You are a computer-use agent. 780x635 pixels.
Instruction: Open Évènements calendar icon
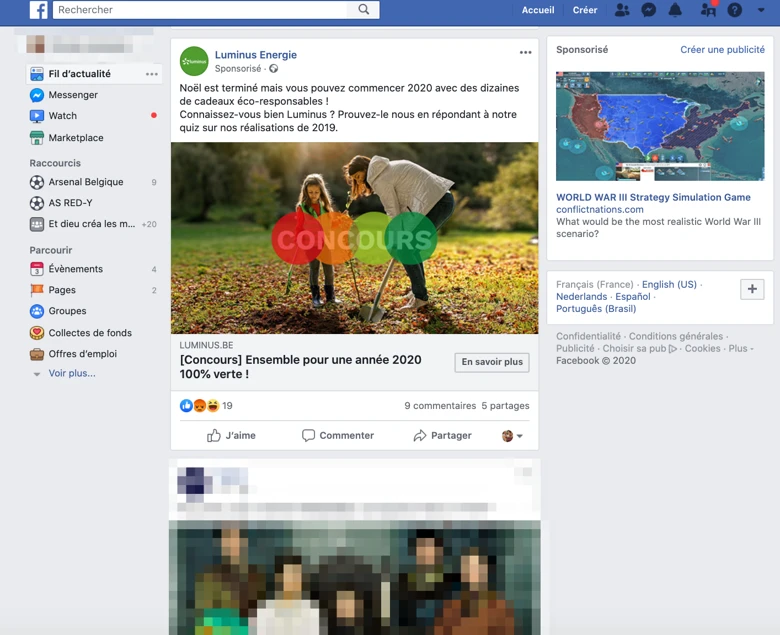tap(37, 269)
